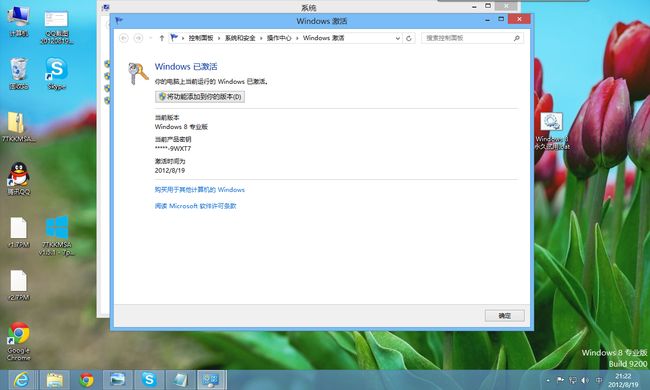Screen dimensions: 650x390
Task: Click the 确定 button
Action: (504, 316)
